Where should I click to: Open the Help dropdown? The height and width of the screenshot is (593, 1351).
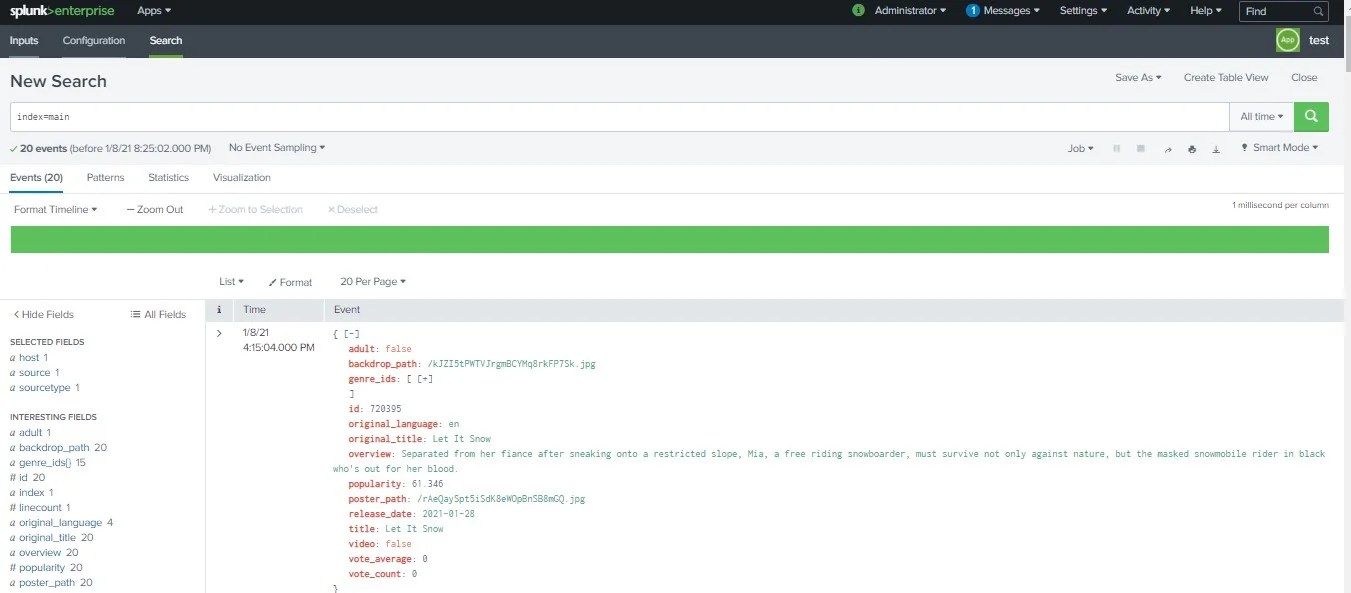click(x=1206, y=11)
